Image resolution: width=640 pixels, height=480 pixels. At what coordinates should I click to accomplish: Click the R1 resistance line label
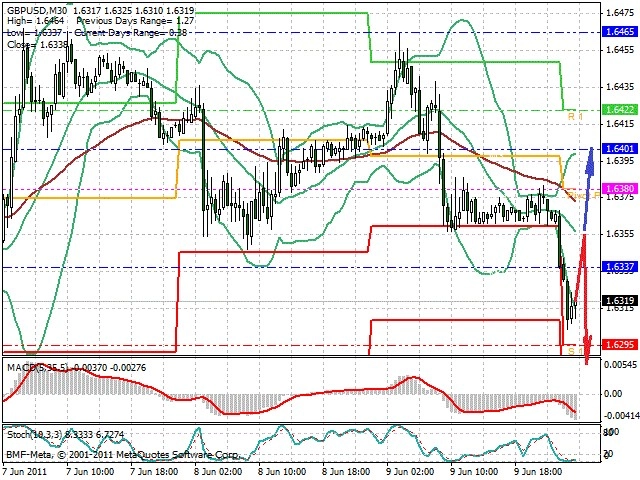576,117
